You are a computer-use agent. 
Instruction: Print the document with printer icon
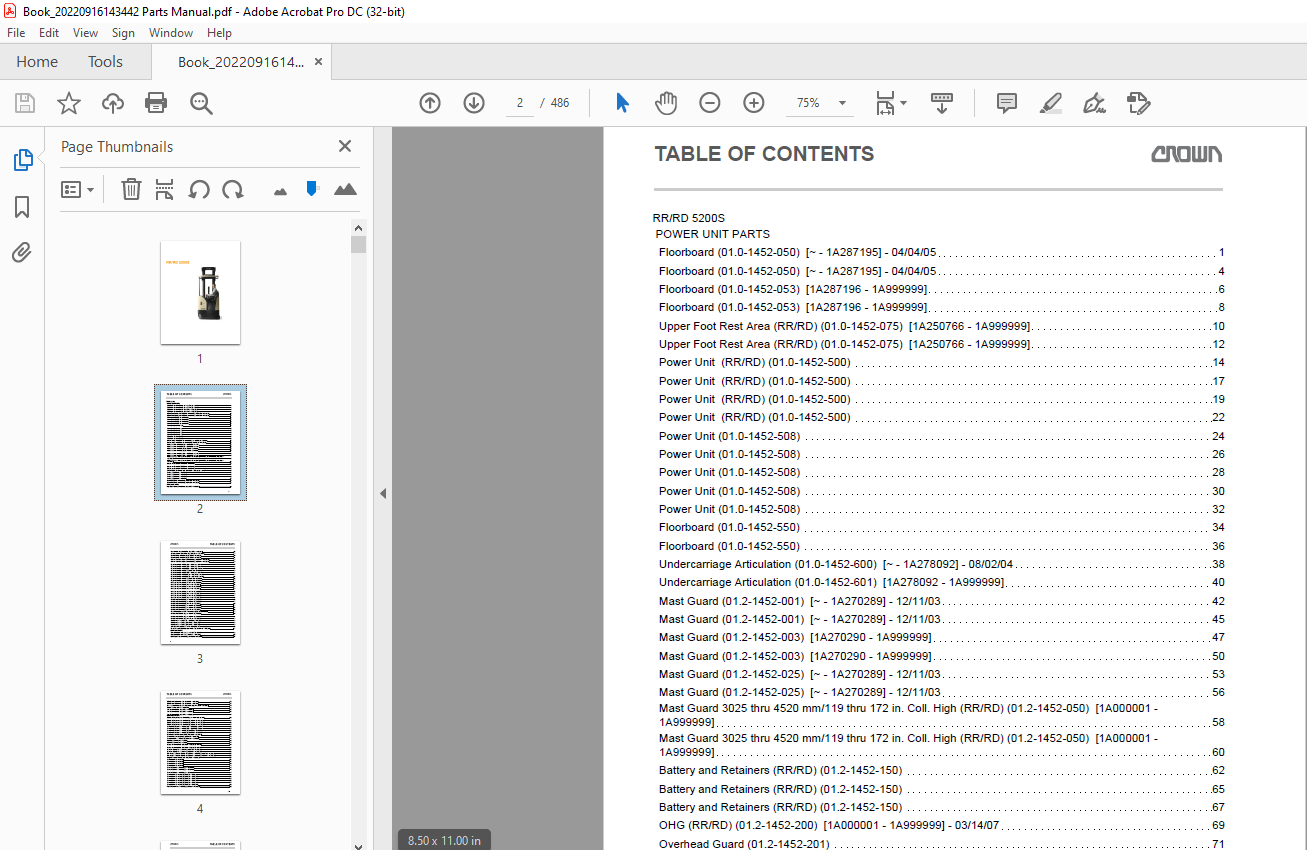coord(156,103)
